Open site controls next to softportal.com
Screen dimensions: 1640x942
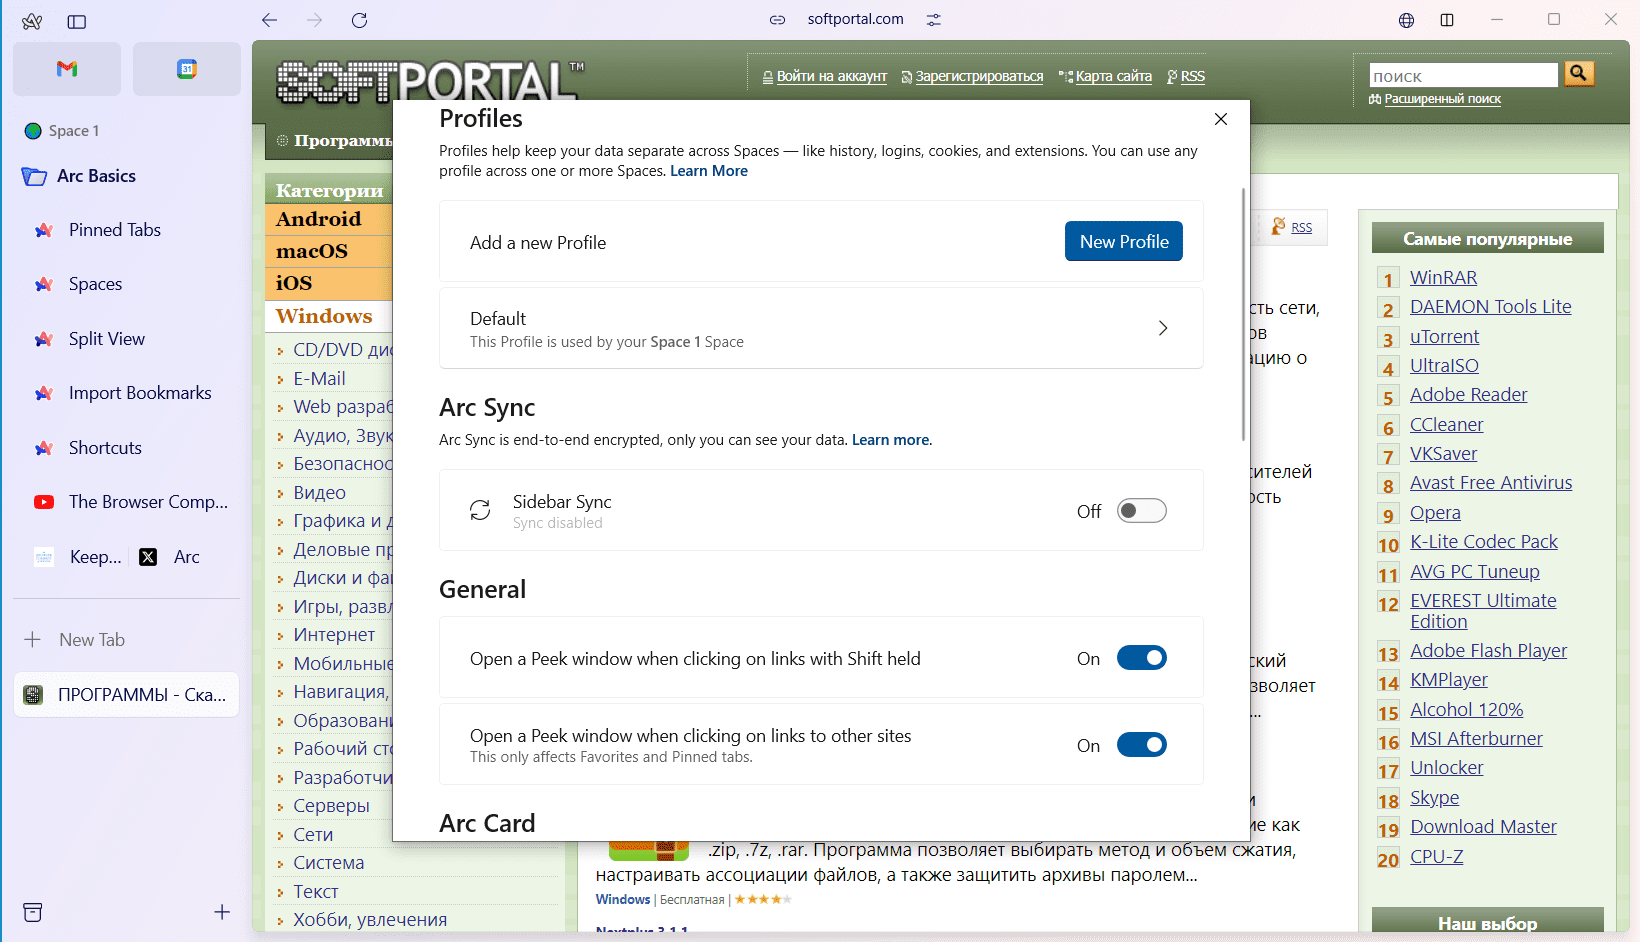click(934, 20)
